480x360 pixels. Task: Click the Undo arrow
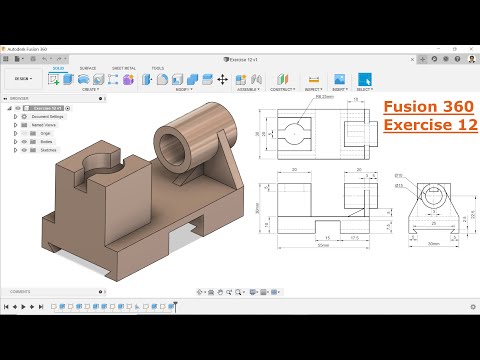[44, 59]
